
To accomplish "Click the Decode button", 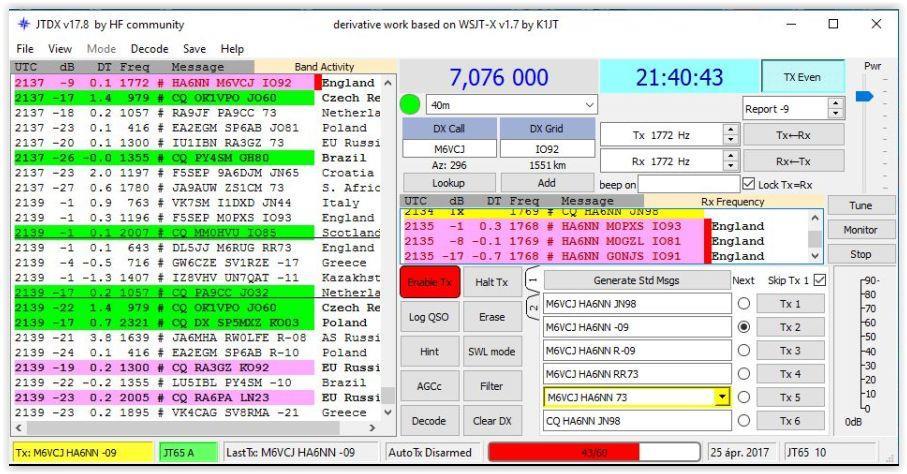I will (429, 421).
